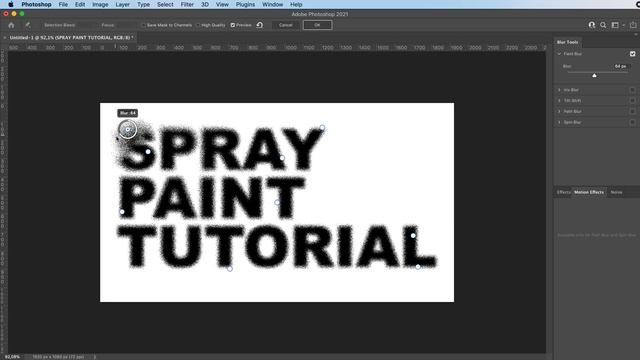Click the zoom percentage in status bar
The width and height of the screenshot is (640, 360).
[12, 357]
